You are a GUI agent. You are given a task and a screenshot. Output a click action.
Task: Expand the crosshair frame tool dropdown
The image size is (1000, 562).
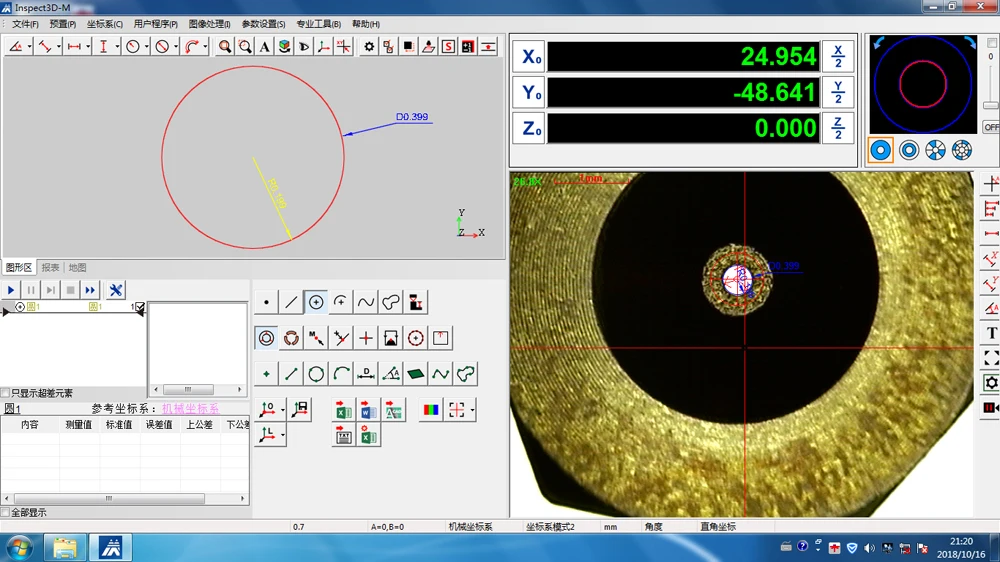472,410
